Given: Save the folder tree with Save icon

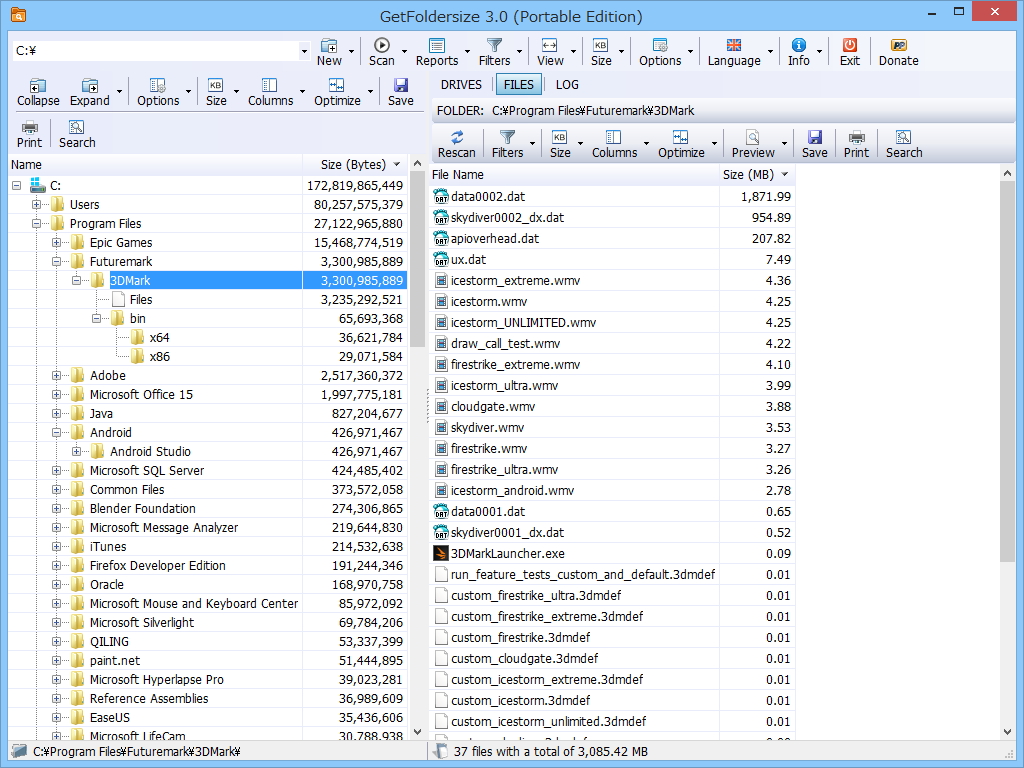Looking at the screenshot, I should (400, 92).
